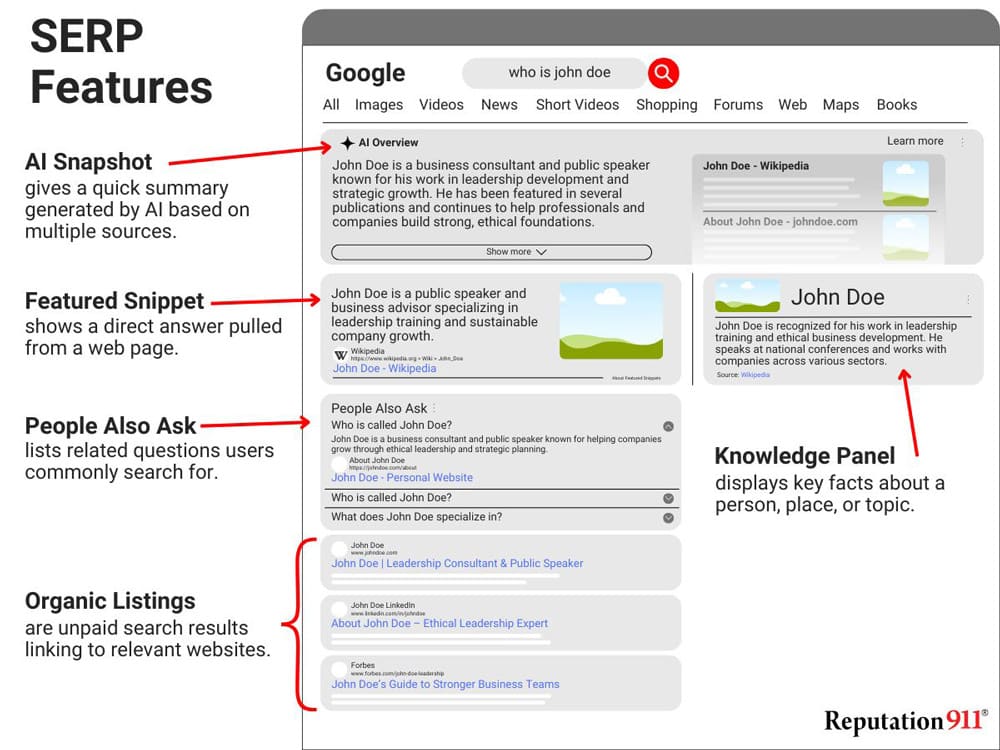Click the favicon of the Forbes result

coord(339,668)
